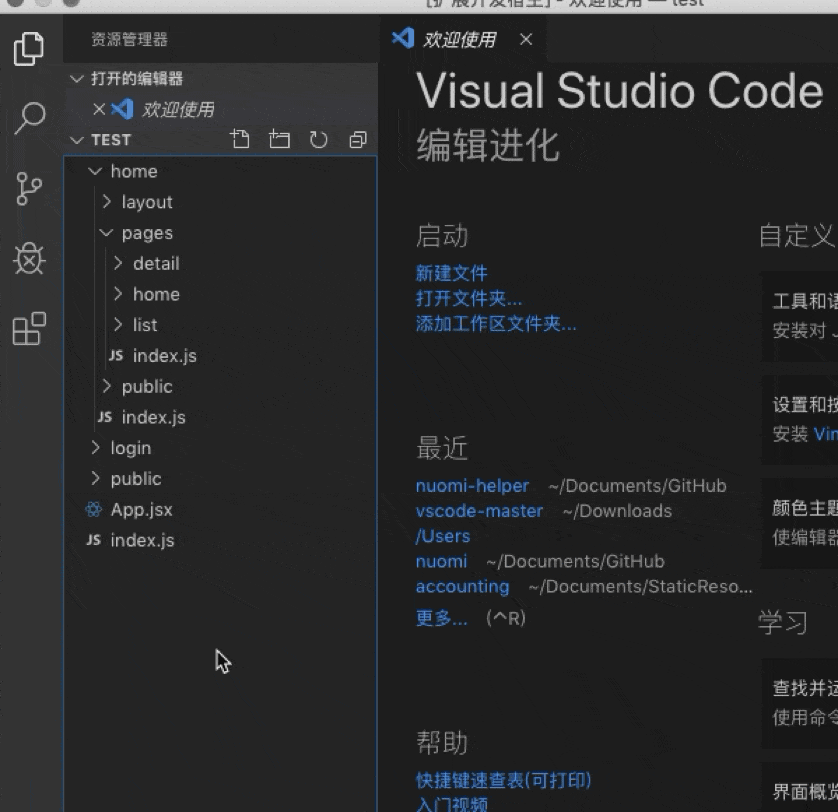Click the 资源管理器 panel title
Image resolution: width=838 pixels, height=812 pixels.
point(129,39)
